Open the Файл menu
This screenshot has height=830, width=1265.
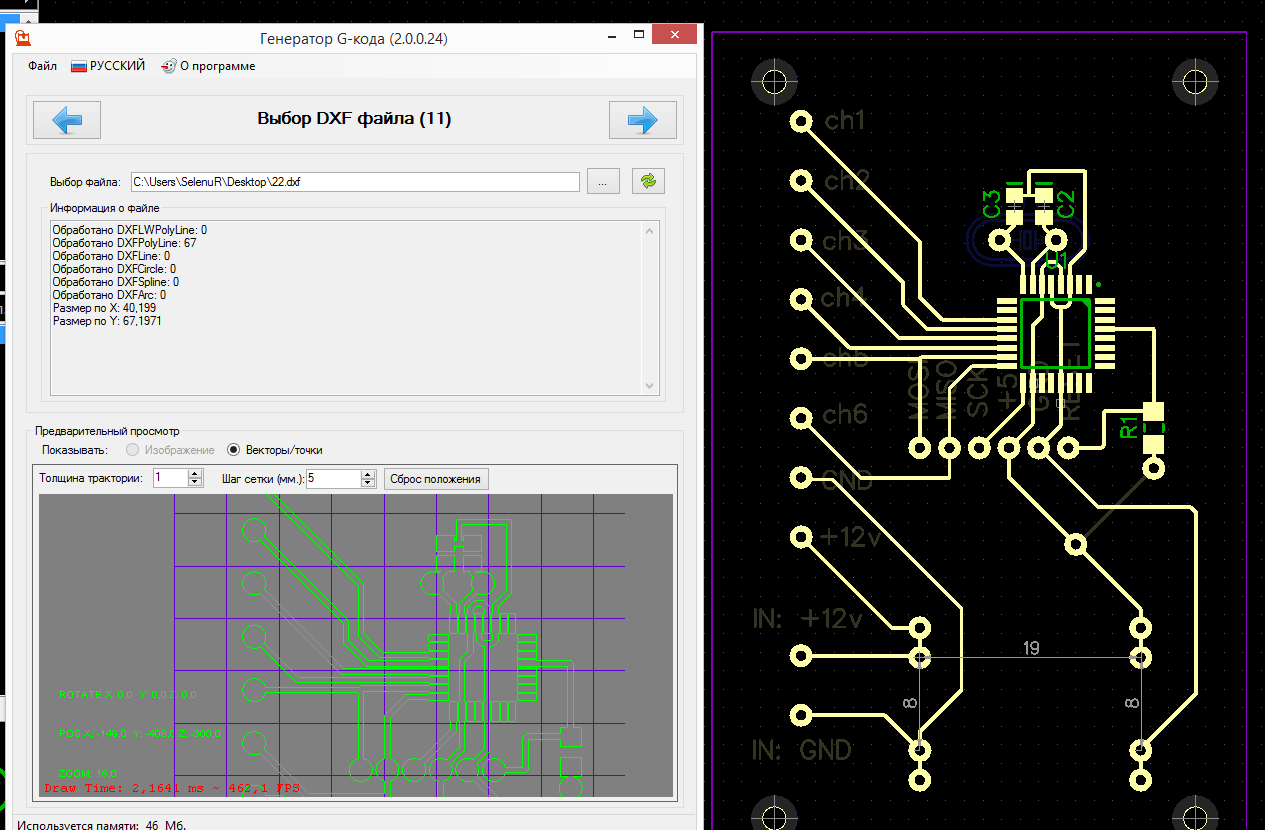tap(42, 66)
